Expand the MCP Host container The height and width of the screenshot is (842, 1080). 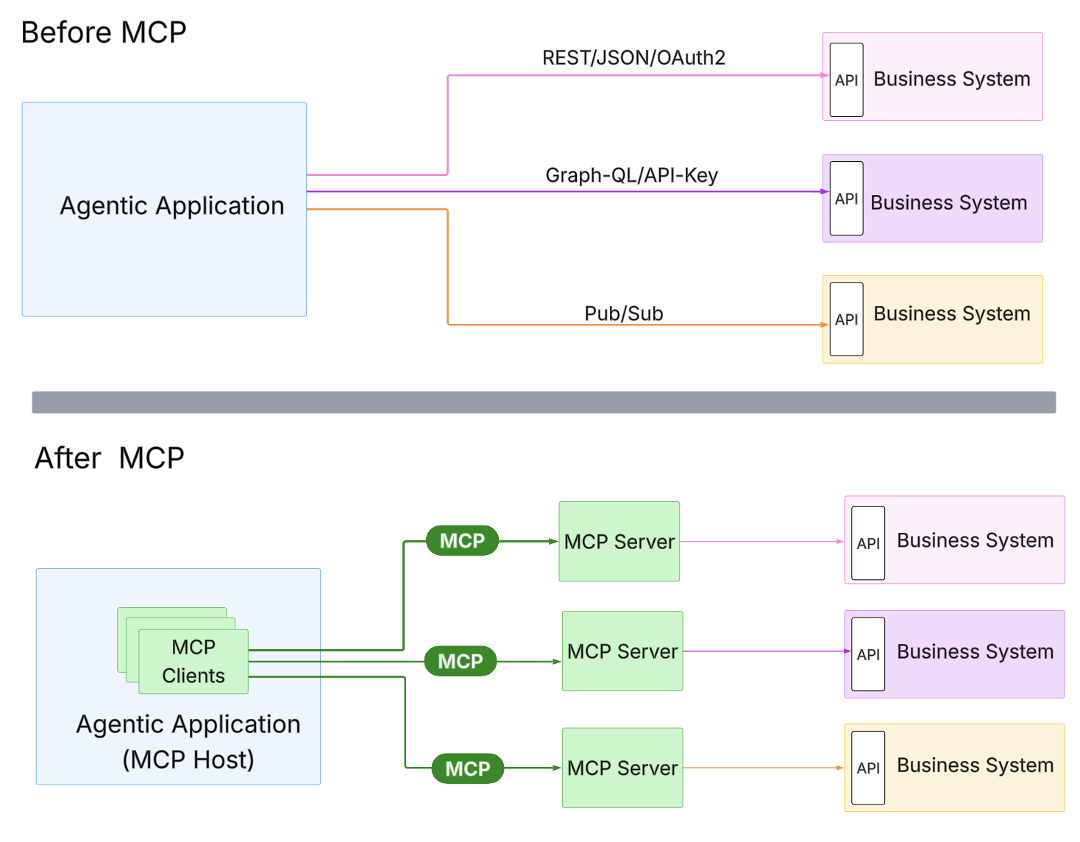(178, 677)
